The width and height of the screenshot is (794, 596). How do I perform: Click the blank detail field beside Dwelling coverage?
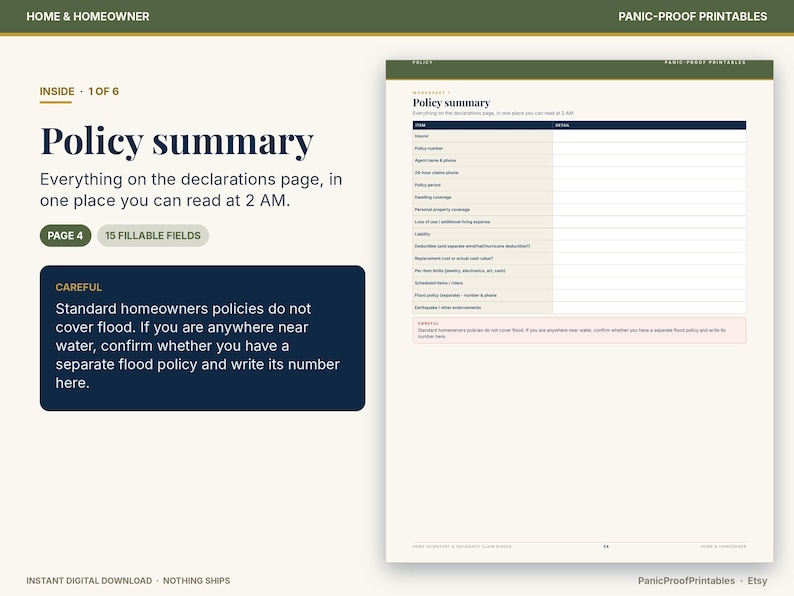[649, 197]
